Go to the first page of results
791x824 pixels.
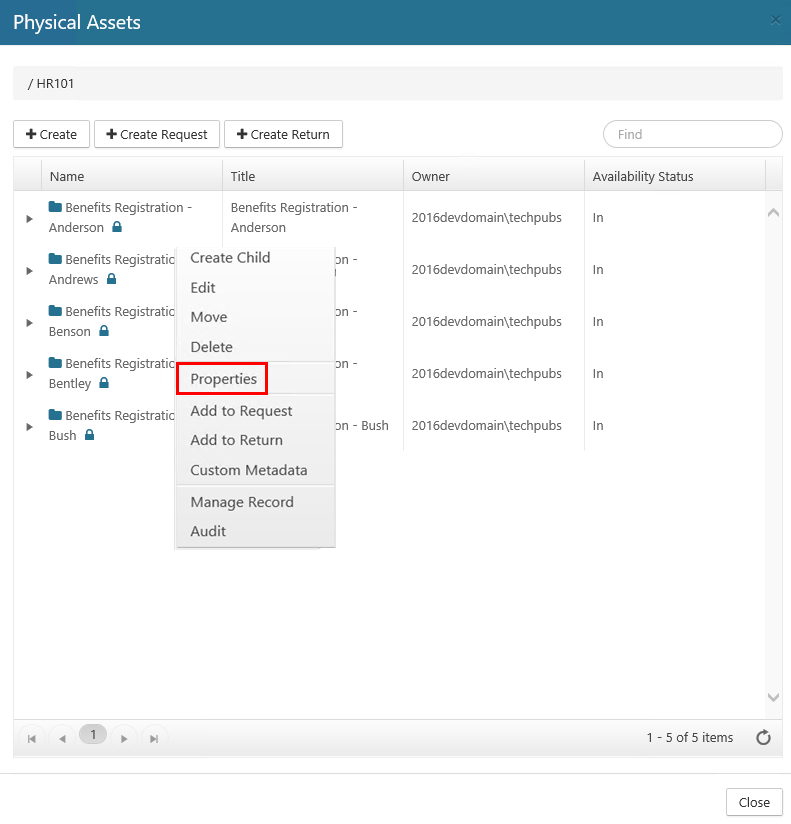pos(32,738)
